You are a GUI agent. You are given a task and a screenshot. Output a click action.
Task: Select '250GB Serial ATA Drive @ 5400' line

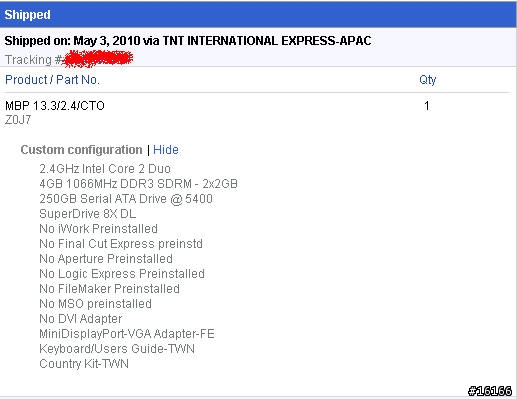(126, 199)
